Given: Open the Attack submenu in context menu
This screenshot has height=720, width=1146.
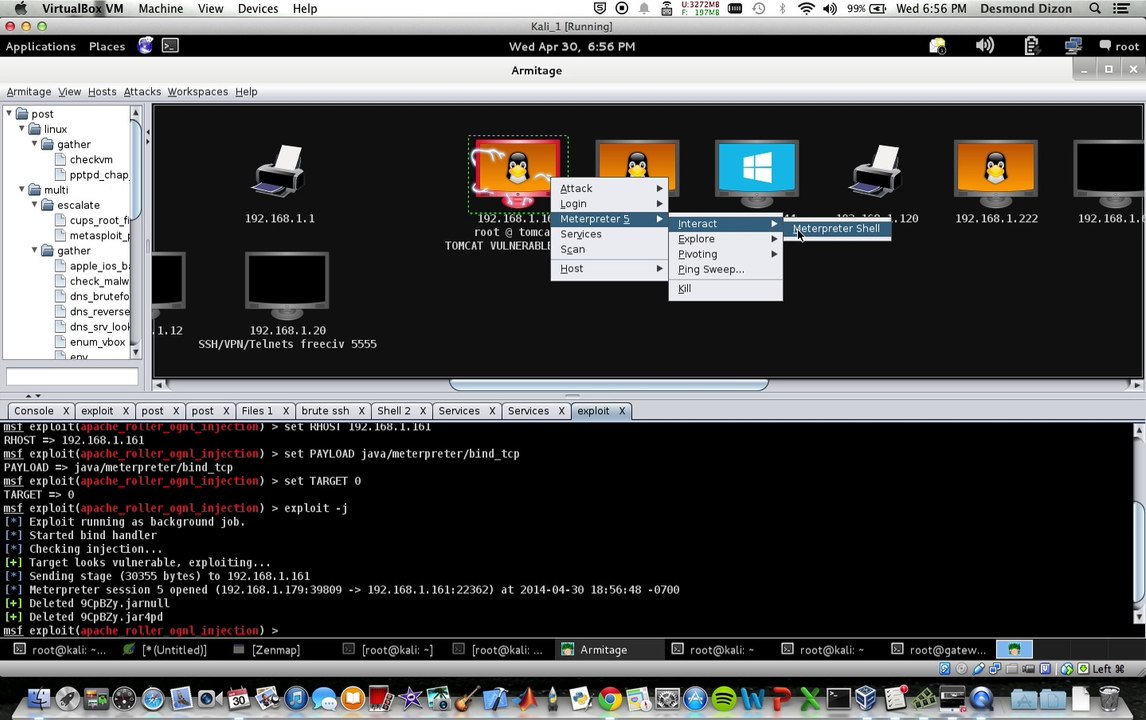Looking at the screenshot, I should 610,189.
